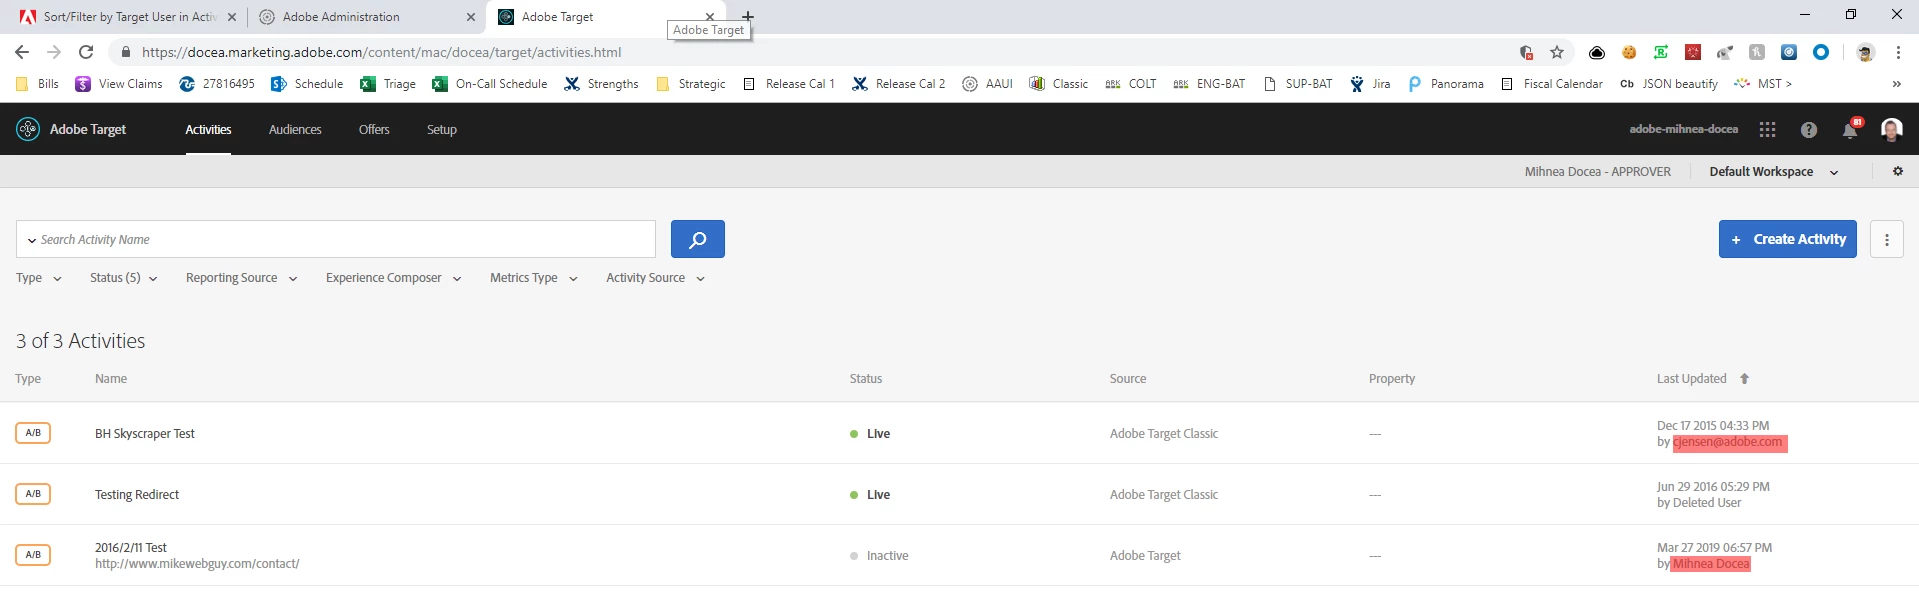Open the View Claims bookmark
Screen dimensions: 1919x615
(119, 84)
